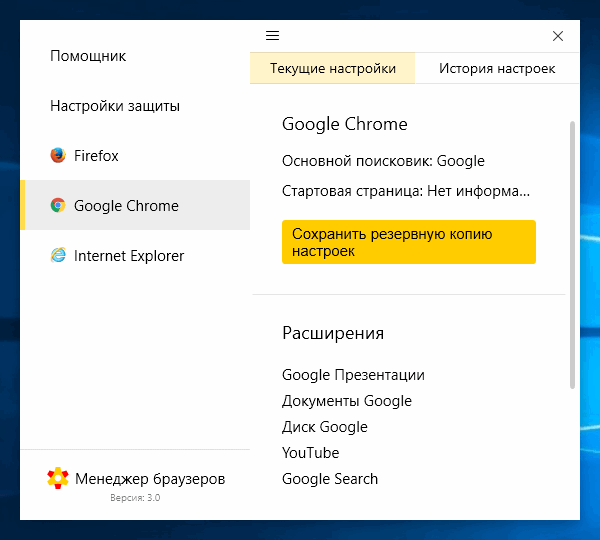Switch to Текущие настройки tab
The height and width of the screenshot is (540, 600).
[333, 69]
